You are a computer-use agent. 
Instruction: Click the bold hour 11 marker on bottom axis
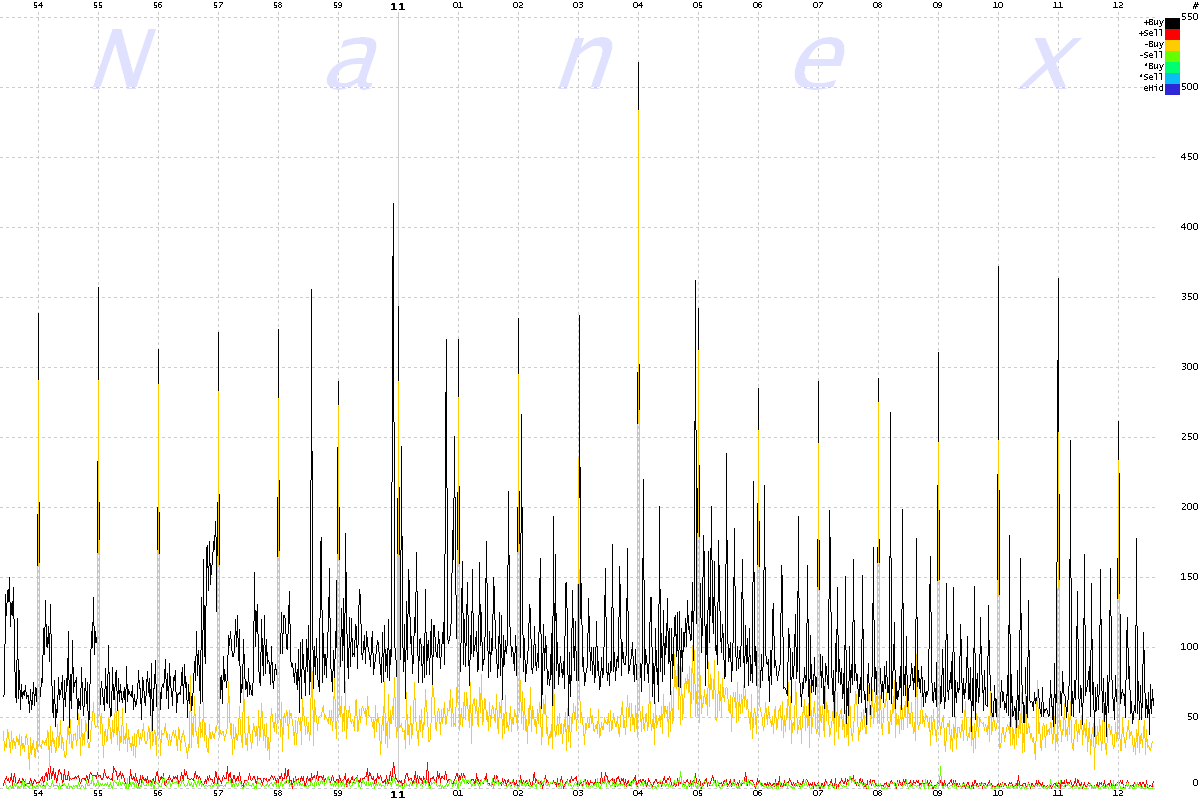tap(398, 794)
